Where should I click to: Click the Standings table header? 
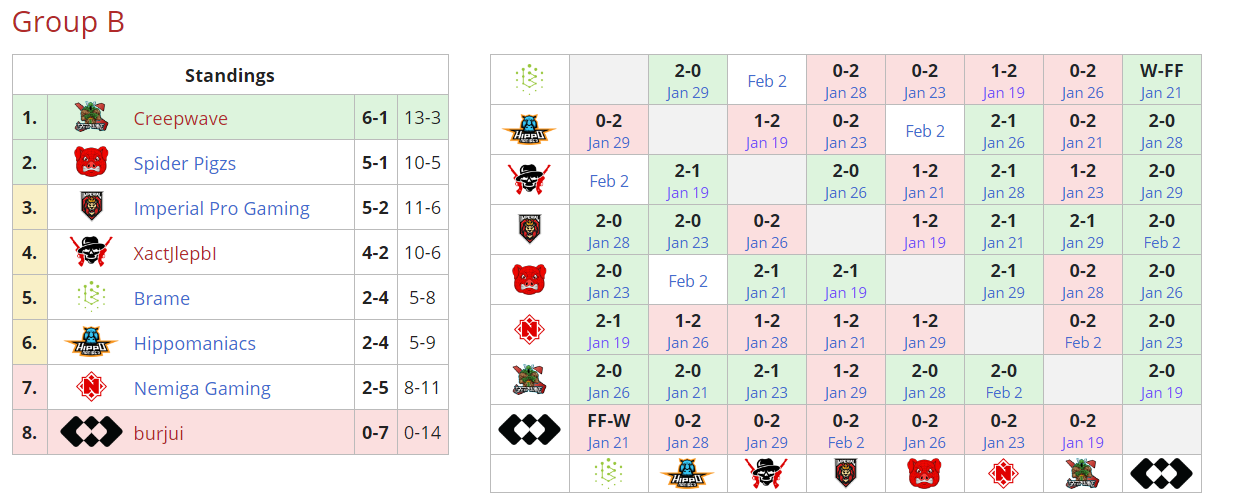pos(229,75)
